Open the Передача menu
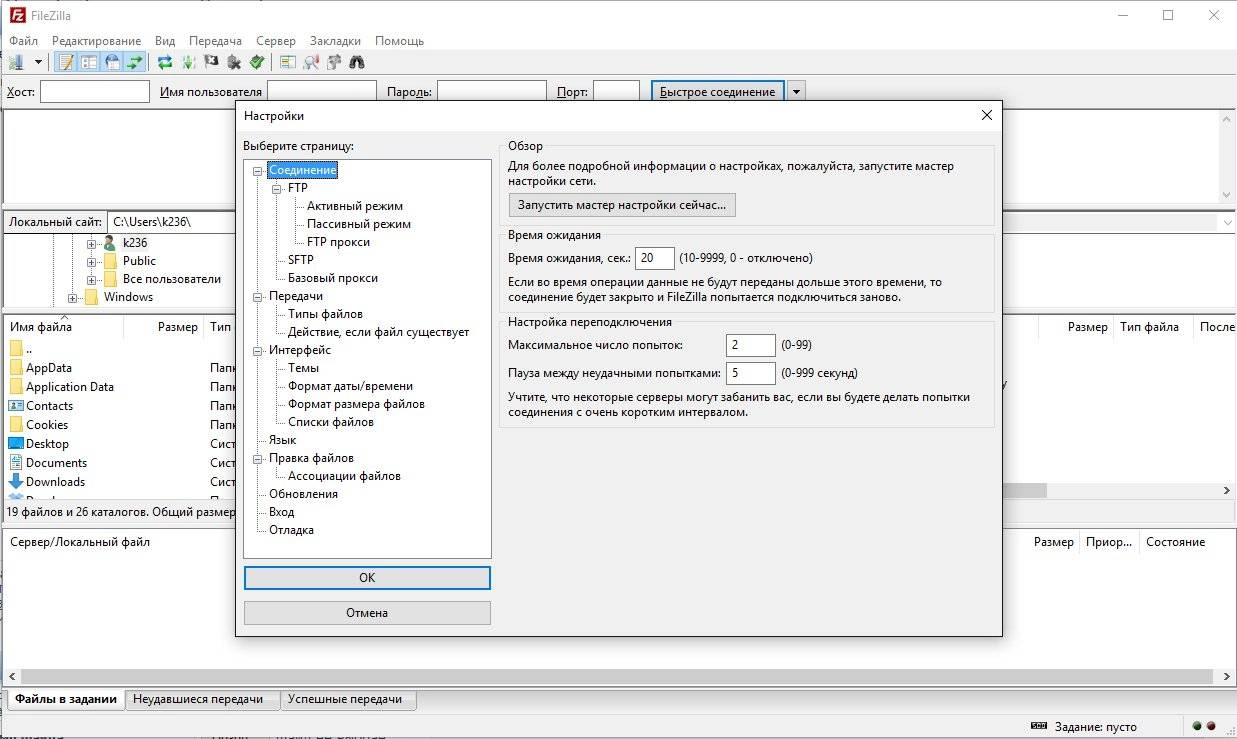 [x=215, y=41]
